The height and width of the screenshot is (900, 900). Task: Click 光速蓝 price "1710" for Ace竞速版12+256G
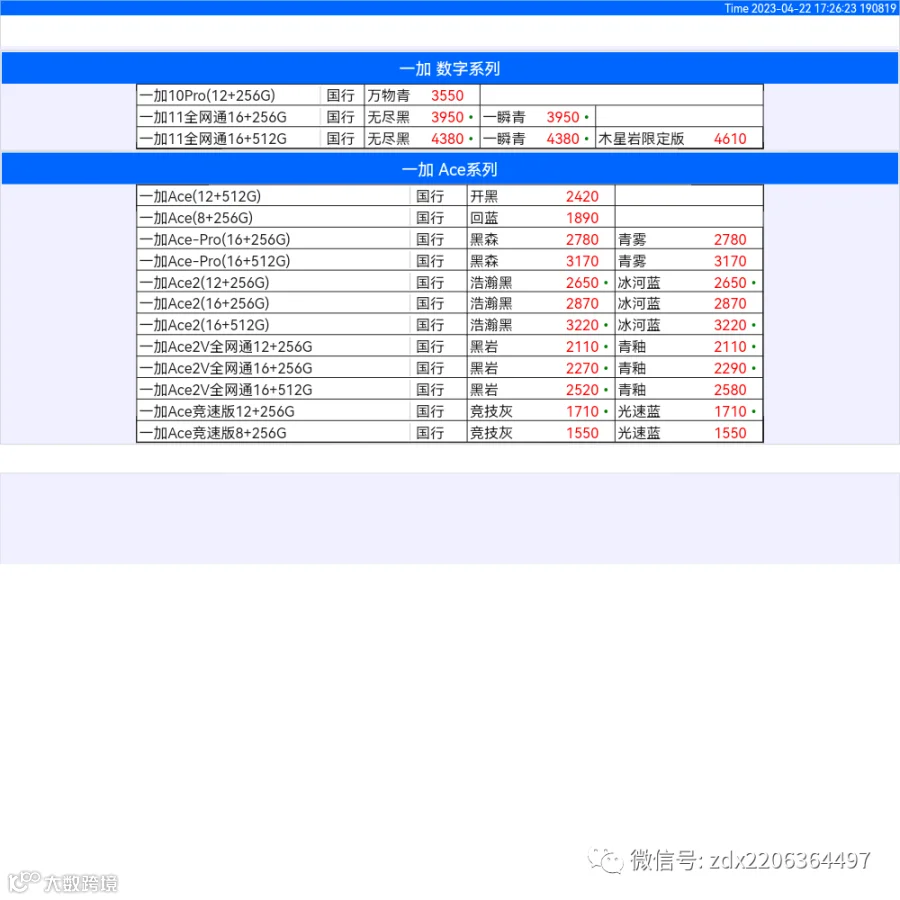coord(730,412)
